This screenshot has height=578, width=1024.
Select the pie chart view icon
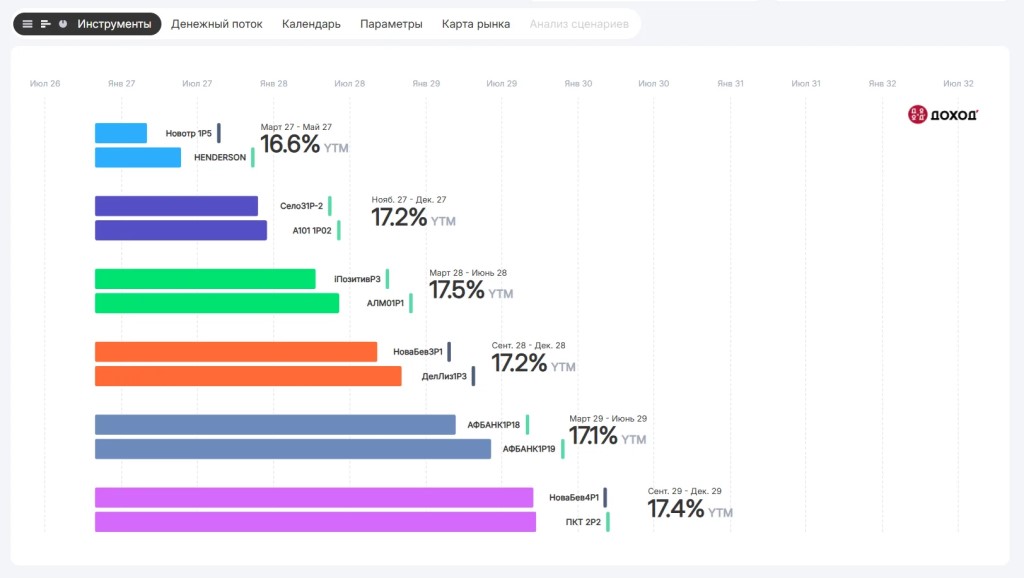63,24
